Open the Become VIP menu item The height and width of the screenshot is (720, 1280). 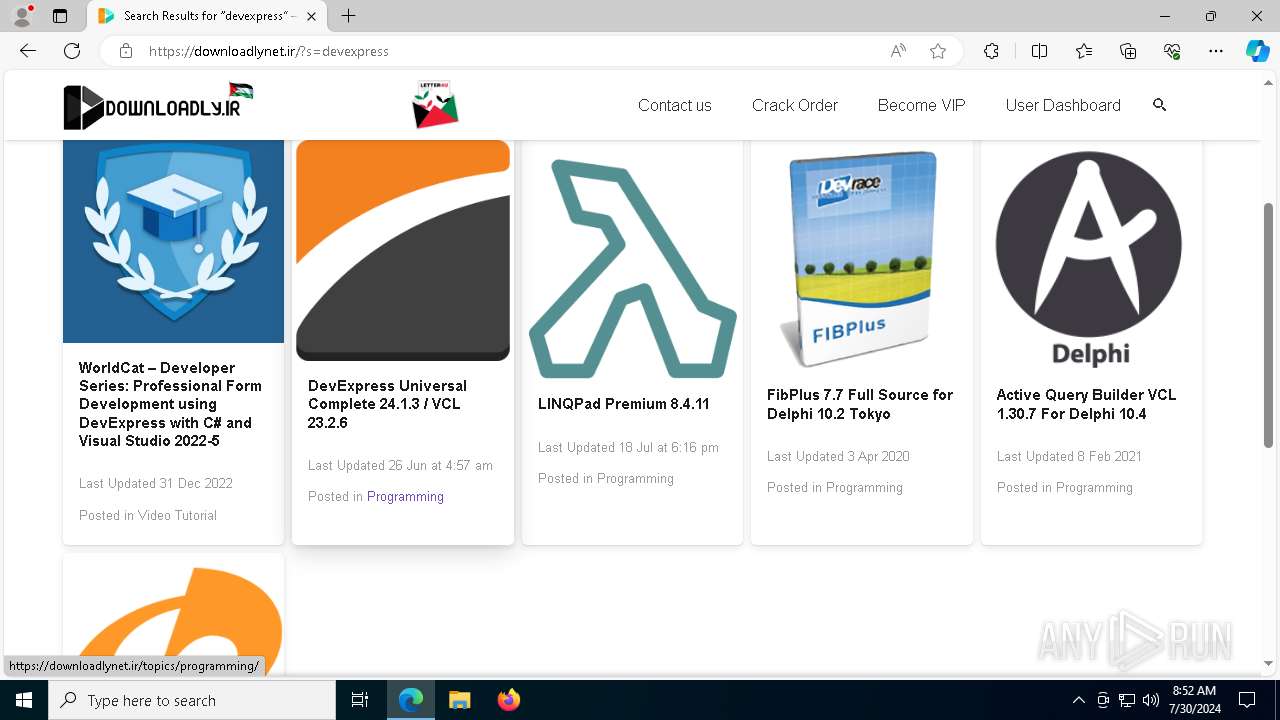[922, 105]
